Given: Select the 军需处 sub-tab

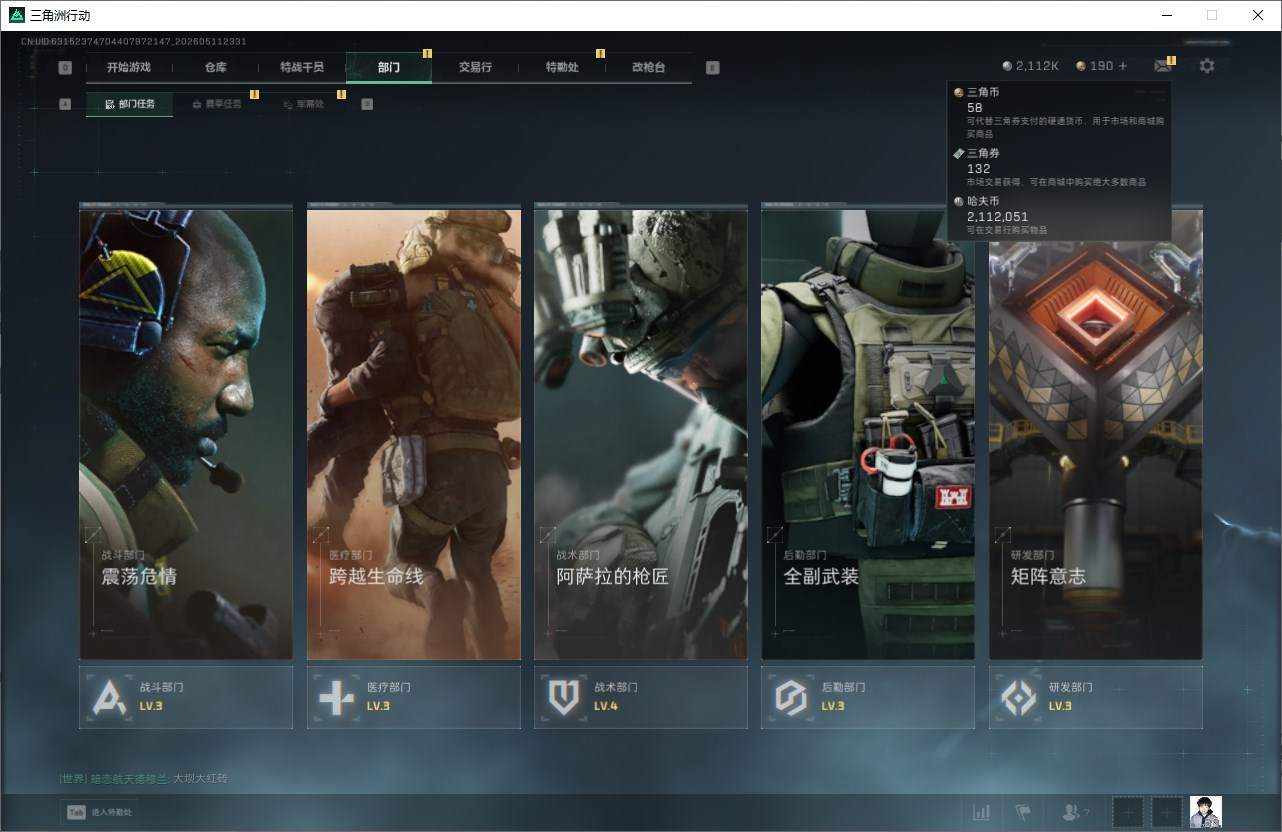Looking at the screenshot, I should [303, 104].
